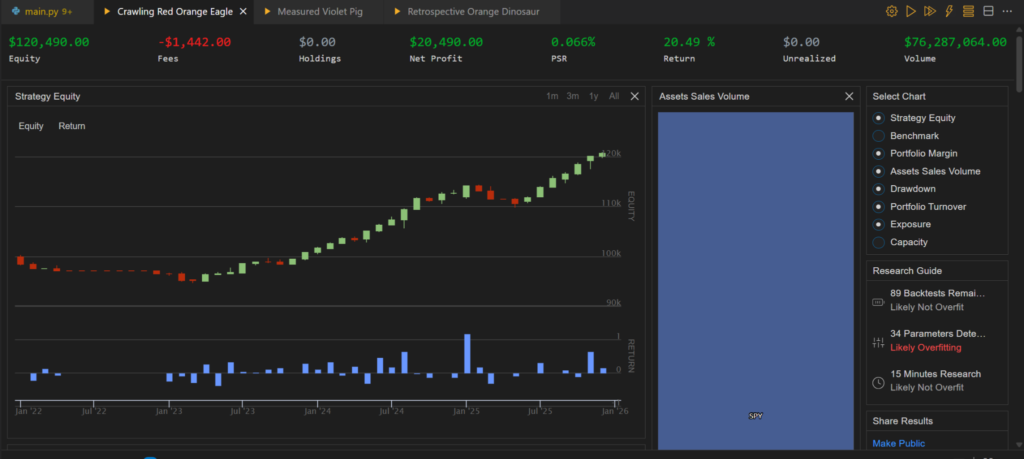Click the Select Chart heading
Screen dimensions: 1024x459
tap(899, 96)
